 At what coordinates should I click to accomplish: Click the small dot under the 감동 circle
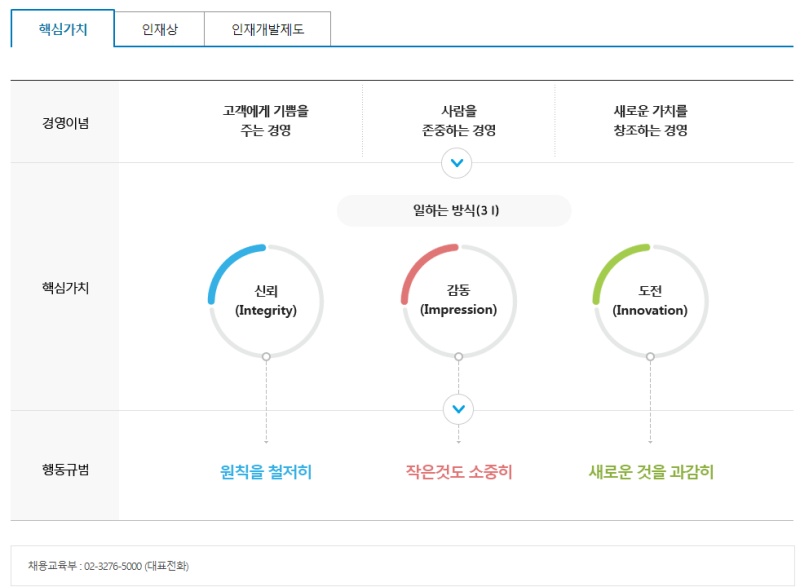[458, 356]
